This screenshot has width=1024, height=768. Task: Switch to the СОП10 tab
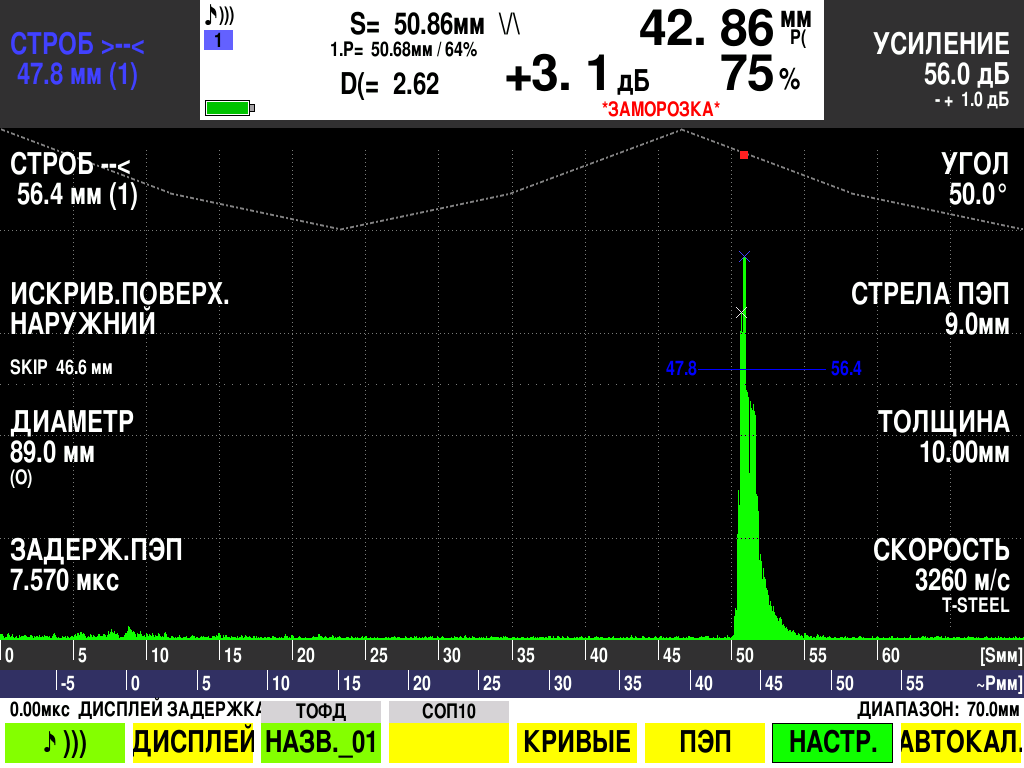(x=449, y=711)
